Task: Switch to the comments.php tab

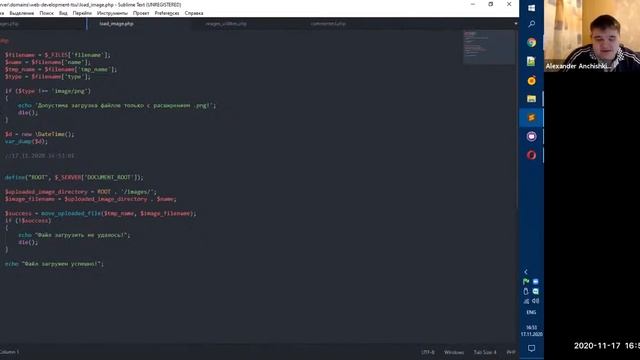Action: click(328, 24)
